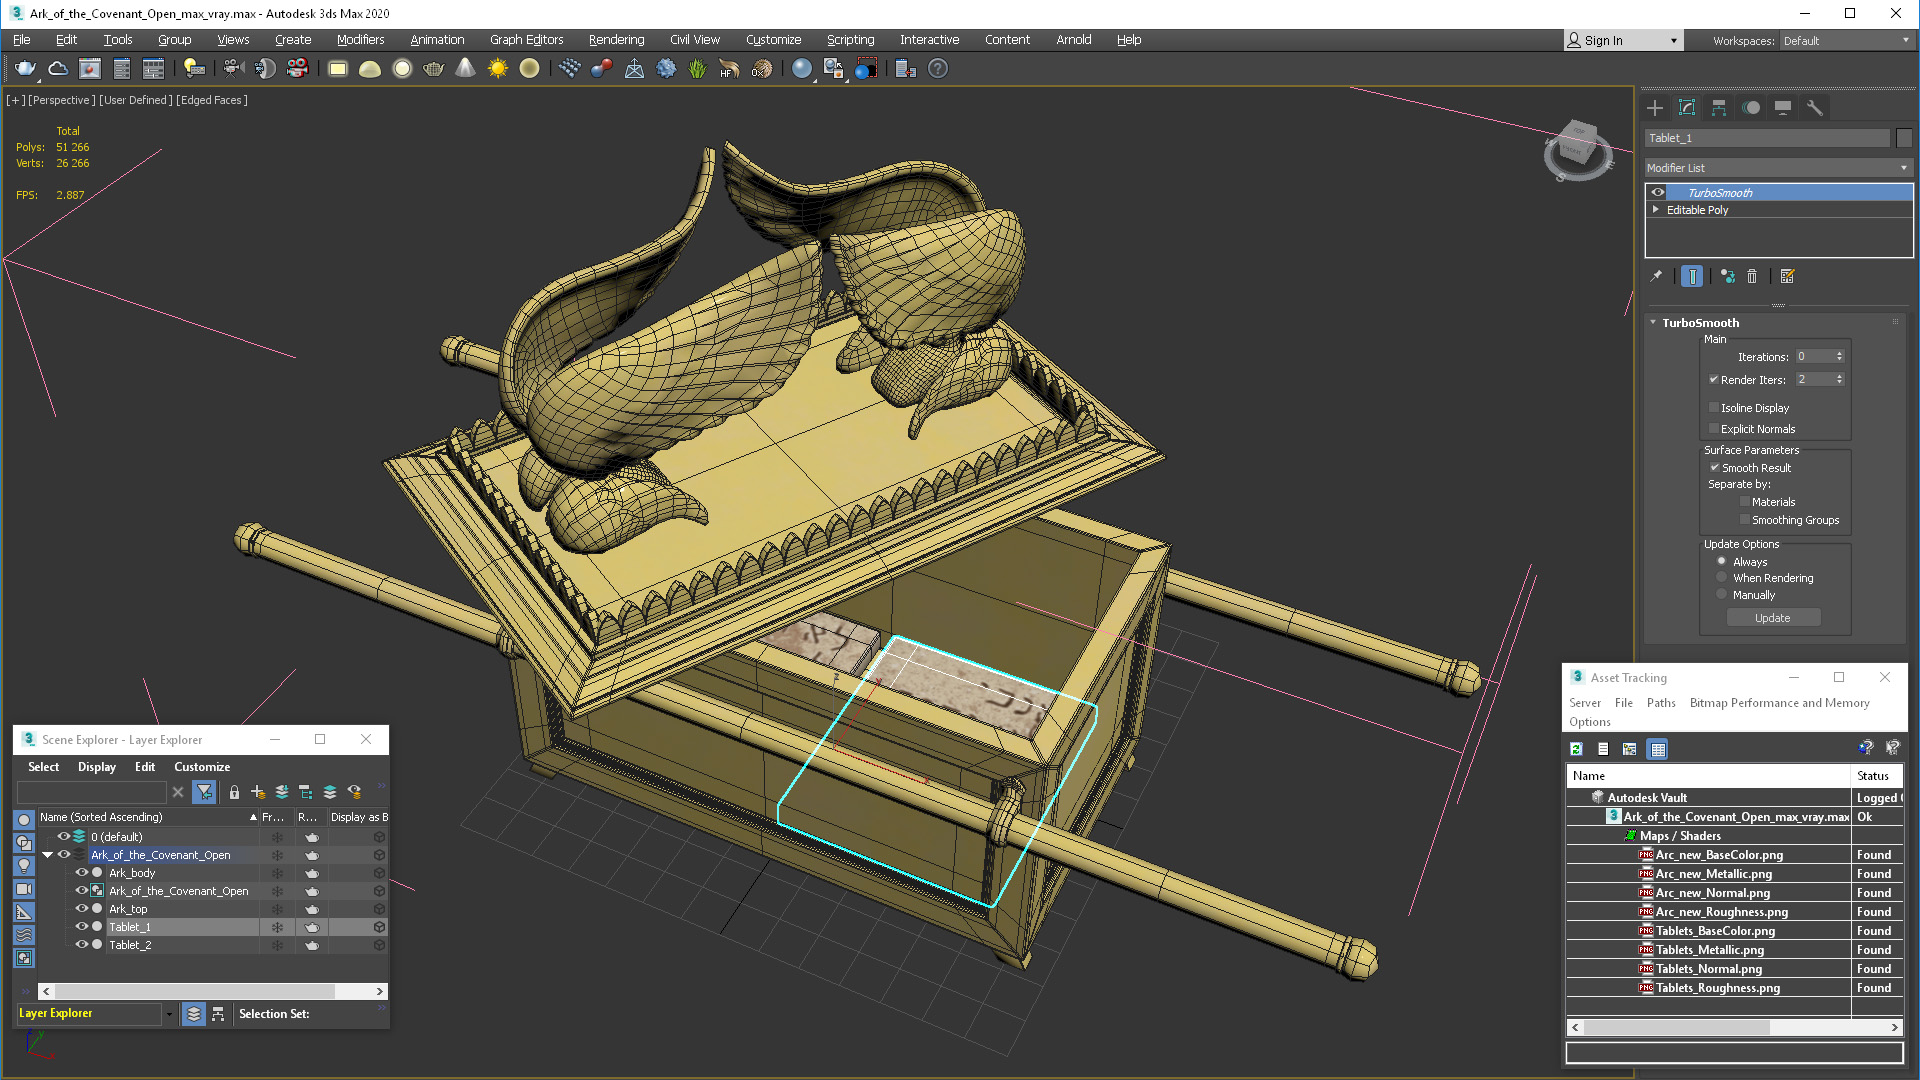Click create new layer icon in Layer Explorer

coord(258,792)
